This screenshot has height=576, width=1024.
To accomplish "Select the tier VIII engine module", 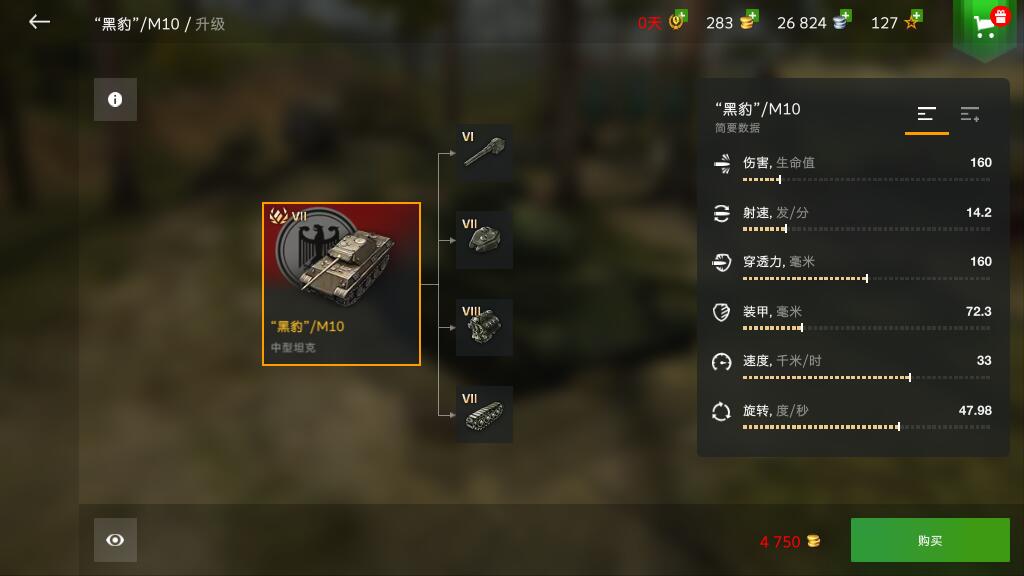I will (x=484, y=327).
